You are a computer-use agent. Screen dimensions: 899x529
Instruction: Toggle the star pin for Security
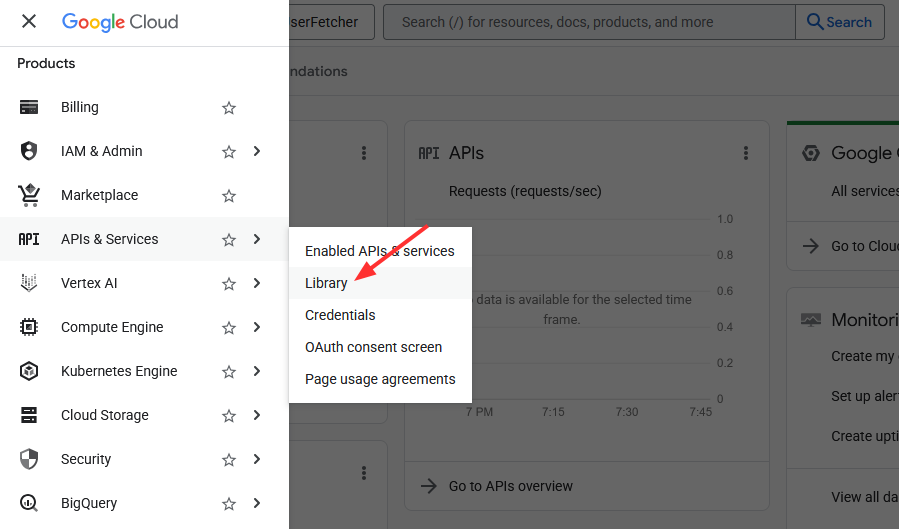tap(229, 460)
